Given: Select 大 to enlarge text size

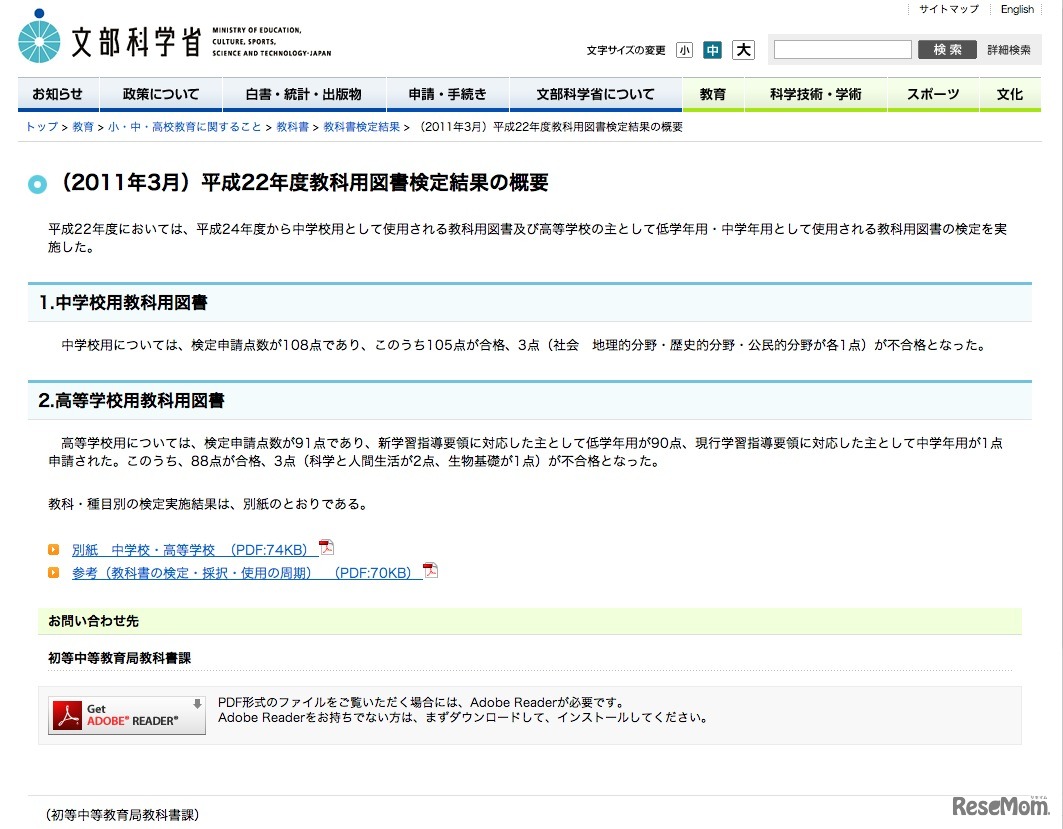Looking at the screenshot, I should [743, 48].
